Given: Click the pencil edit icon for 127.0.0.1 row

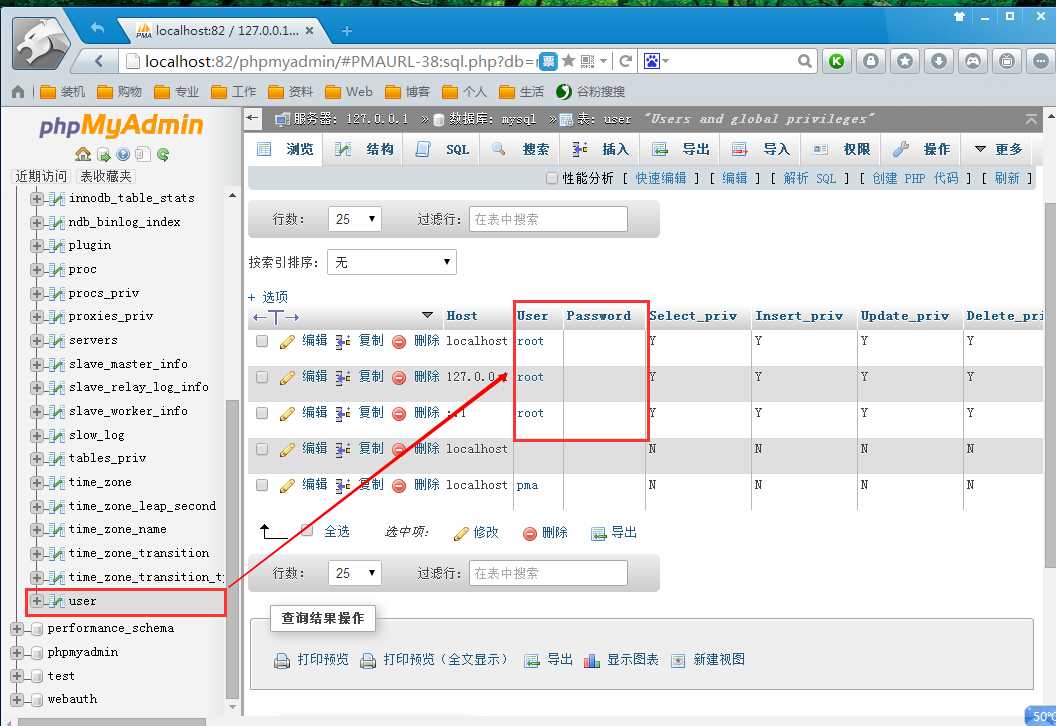Looking at the screenshot, I should pos(287,377).
